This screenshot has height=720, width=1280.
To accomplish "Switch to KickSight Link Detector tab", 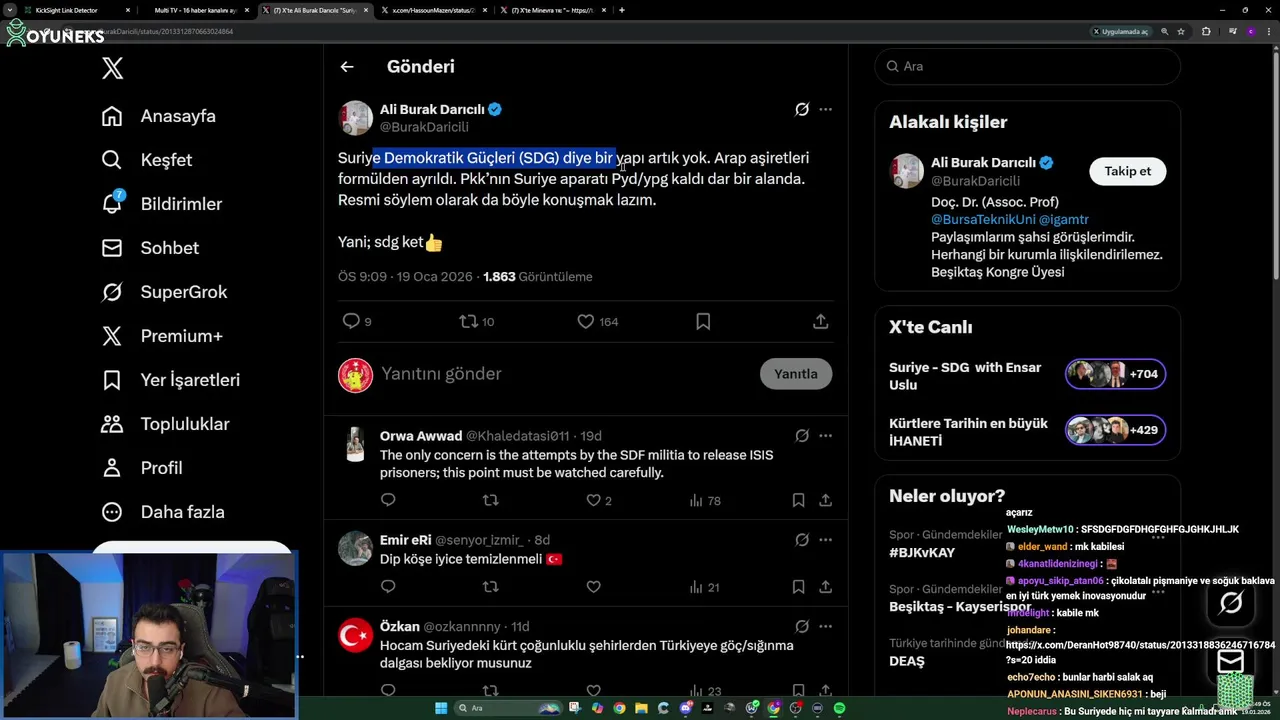I will 75,10.
